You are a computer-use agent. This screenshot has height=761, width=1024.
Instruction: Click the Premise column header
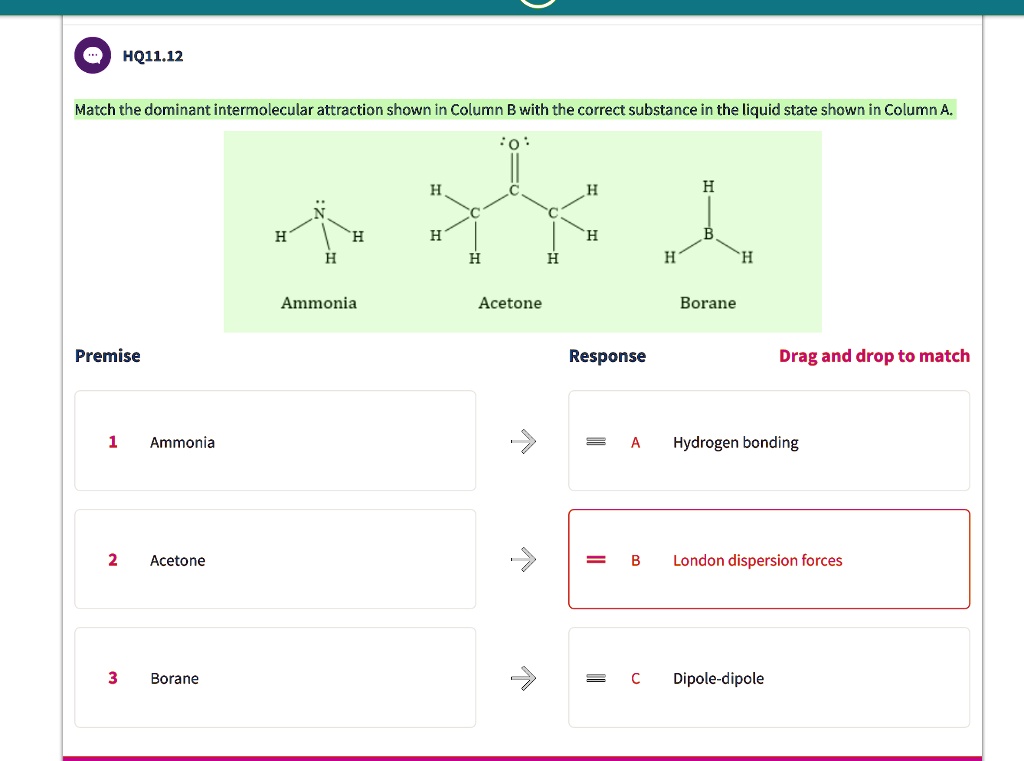coord(107,355)
